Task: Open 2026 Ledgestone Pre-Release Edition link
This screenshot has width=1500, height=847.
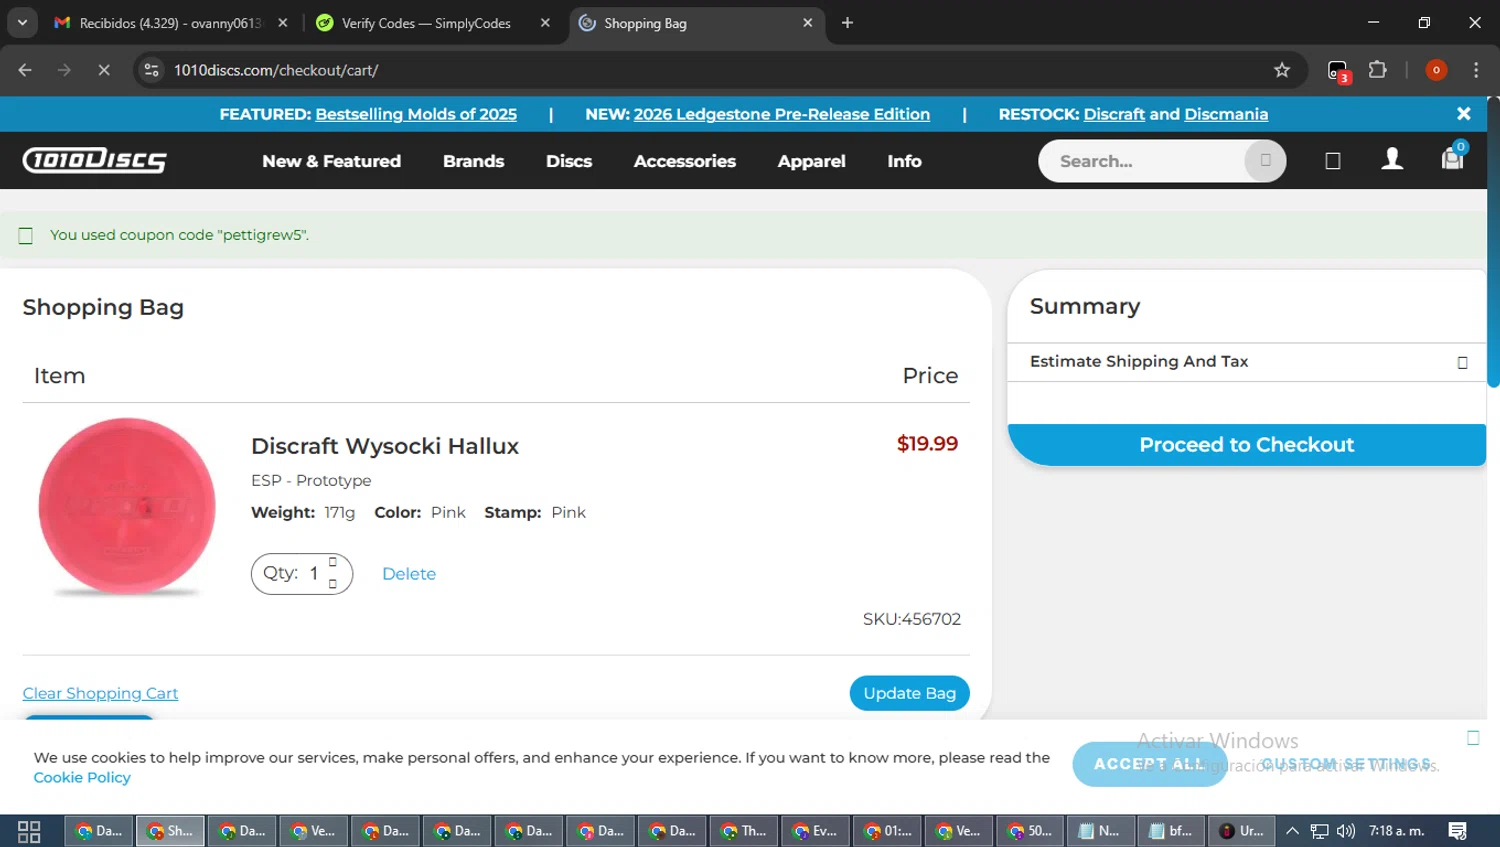Action: coord(782,114)
